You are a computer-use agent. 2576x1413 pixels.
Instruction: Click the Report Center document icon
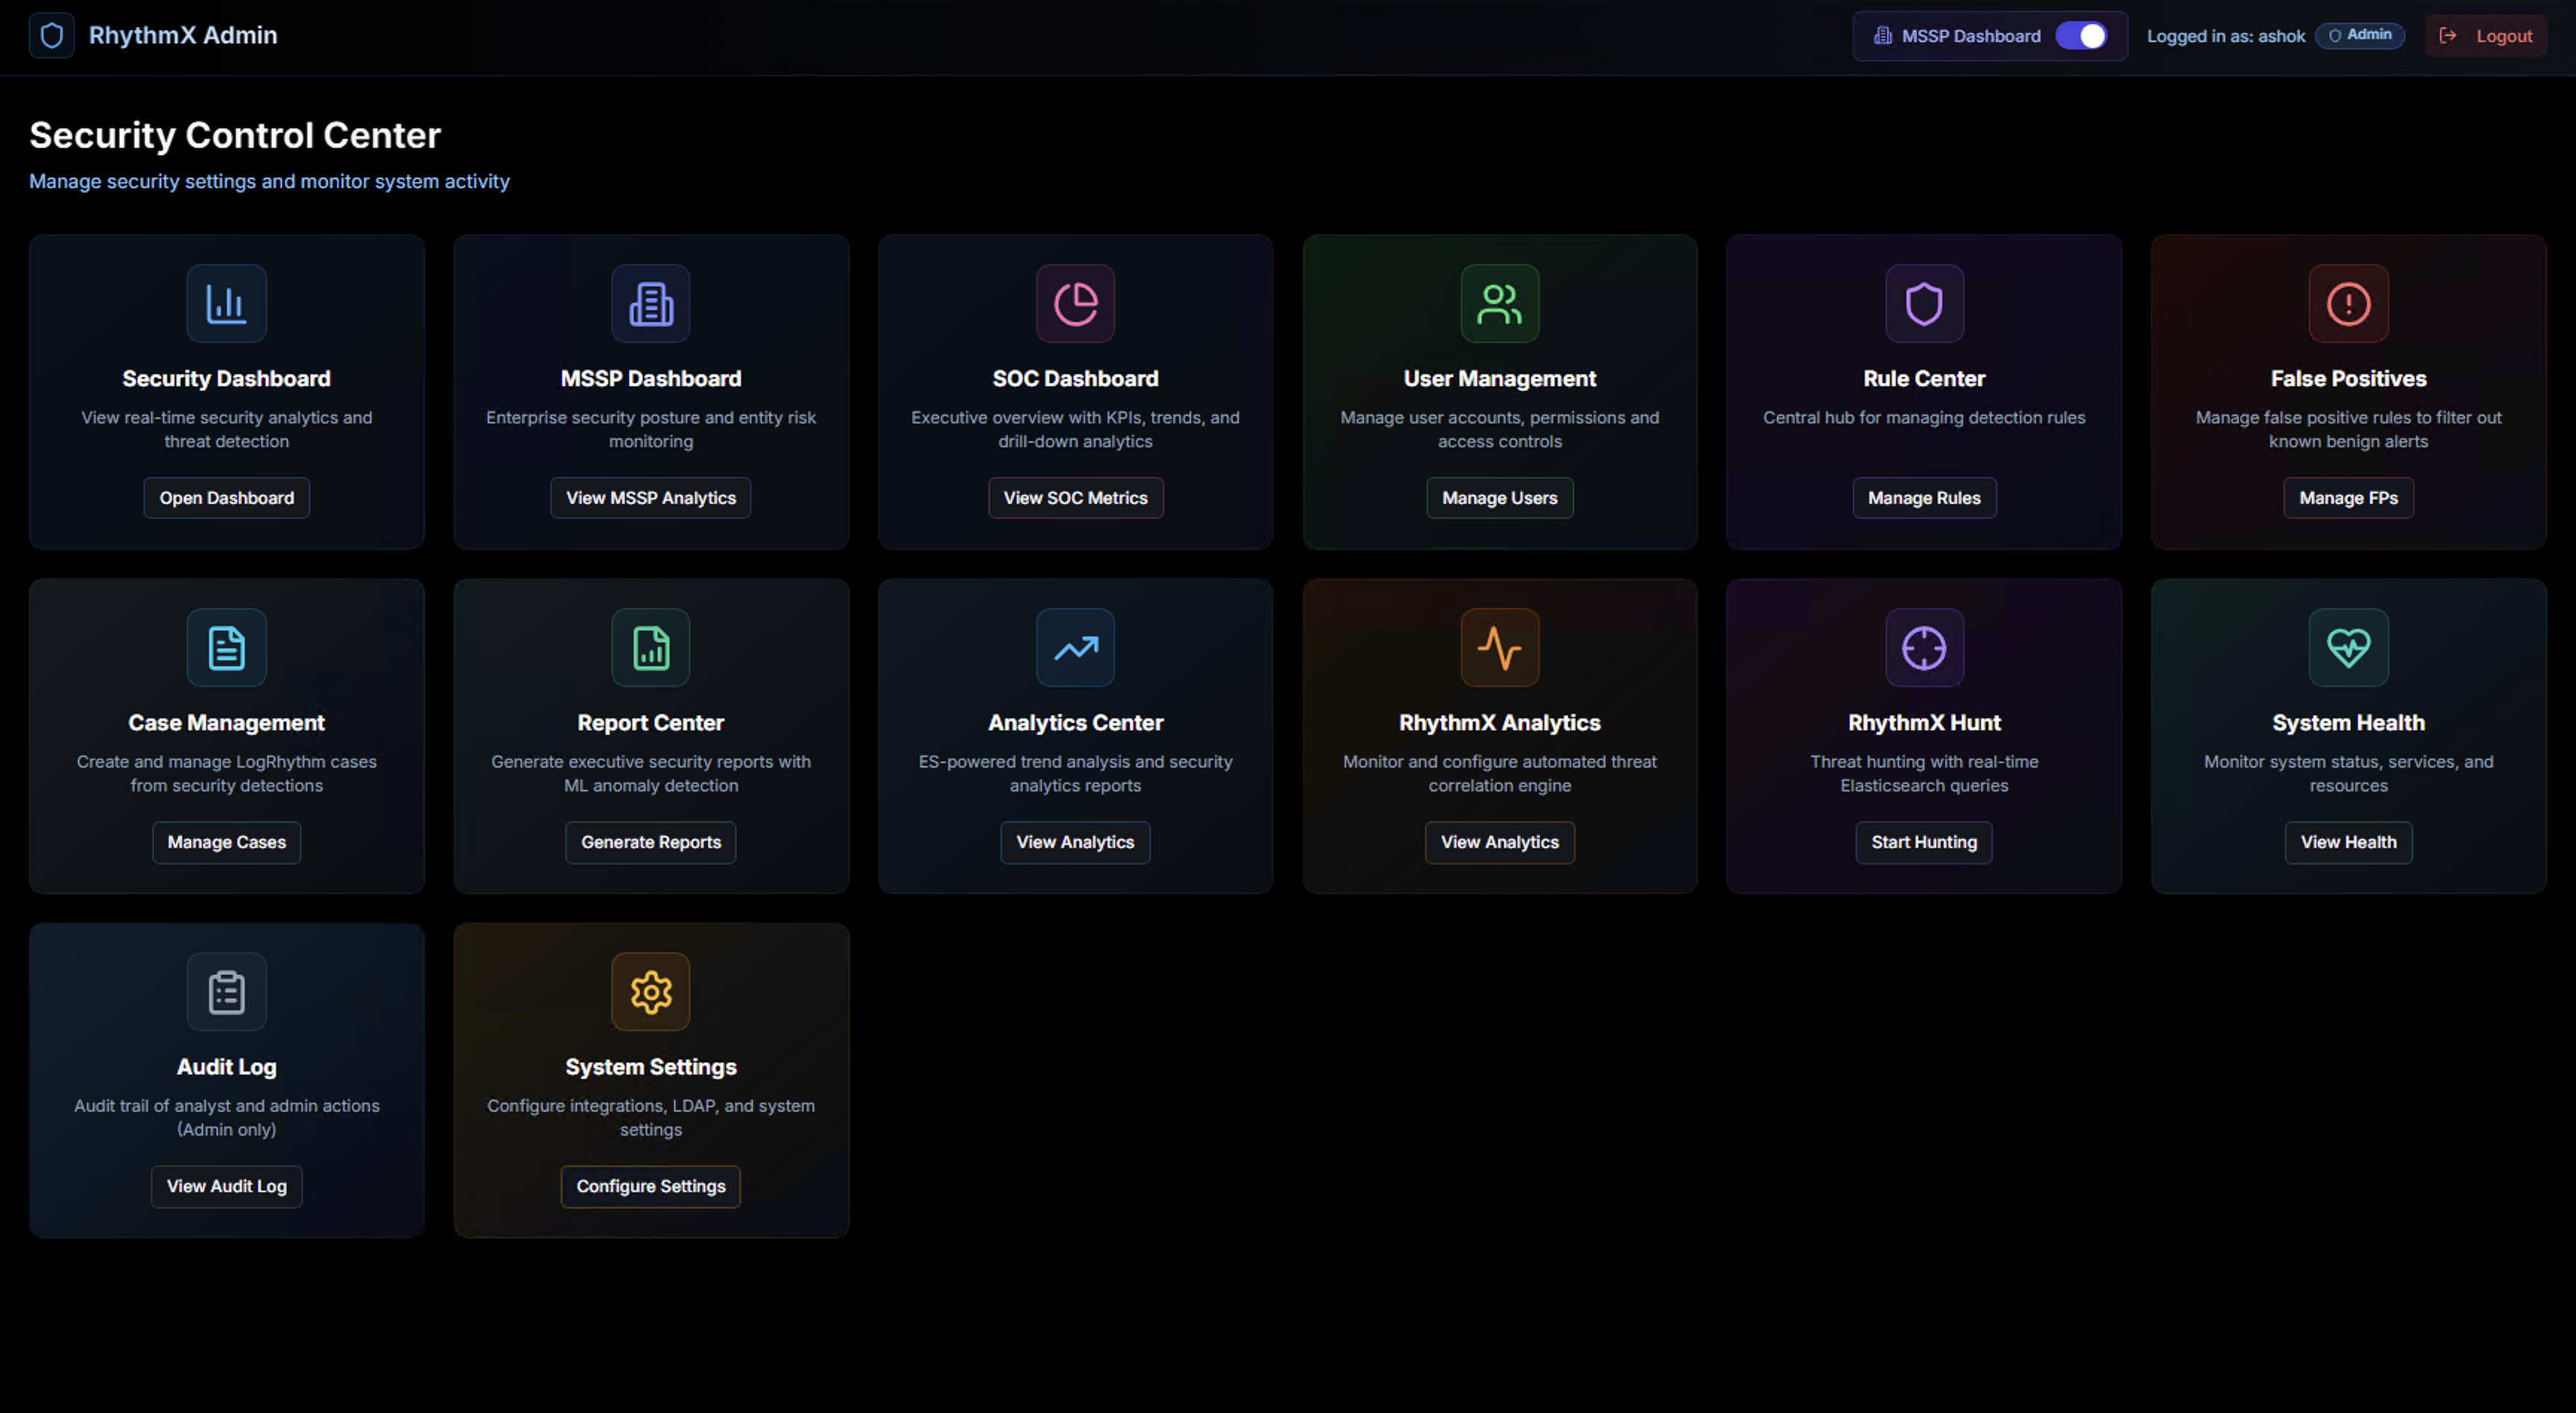[x=650, y=648]
